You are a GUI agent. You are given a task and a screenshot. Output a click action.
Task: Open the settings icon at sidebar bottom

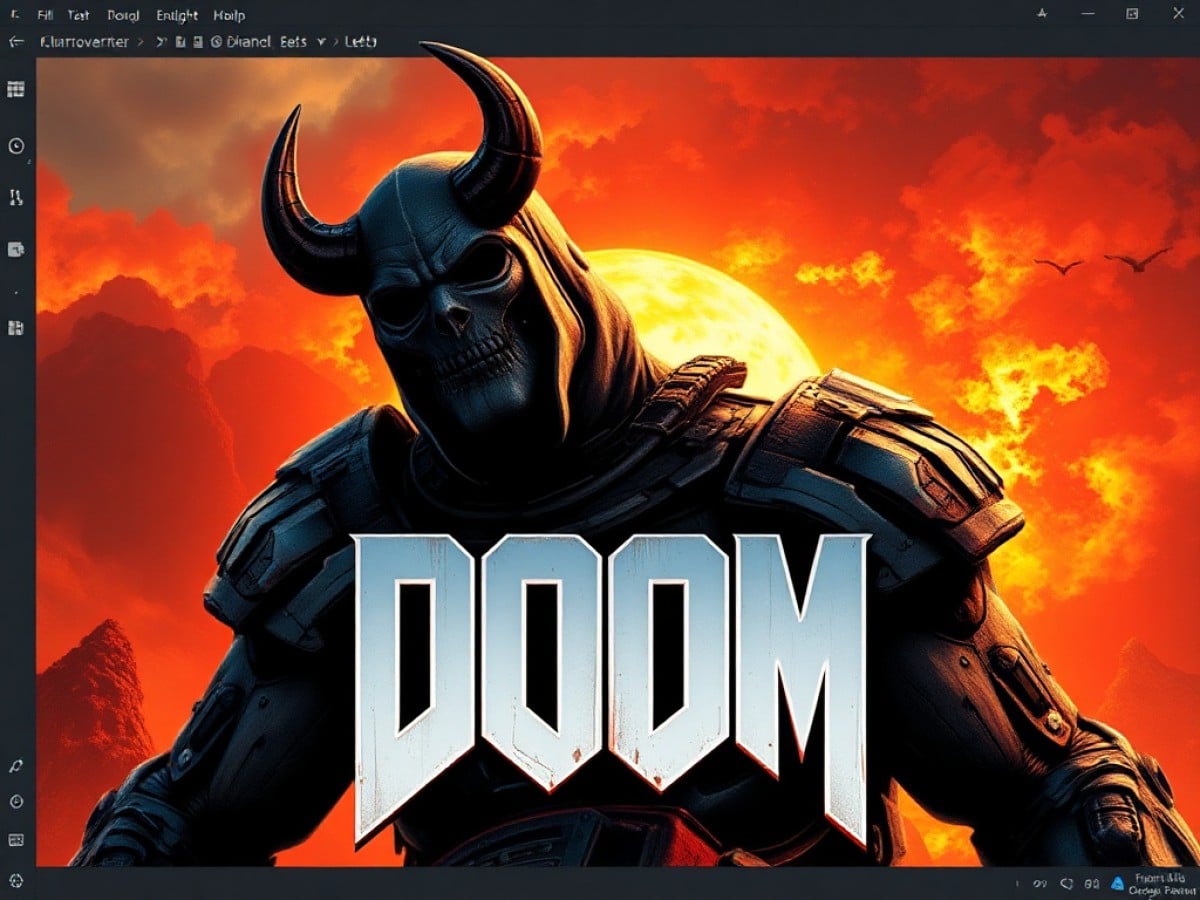[x=16, y=881]
